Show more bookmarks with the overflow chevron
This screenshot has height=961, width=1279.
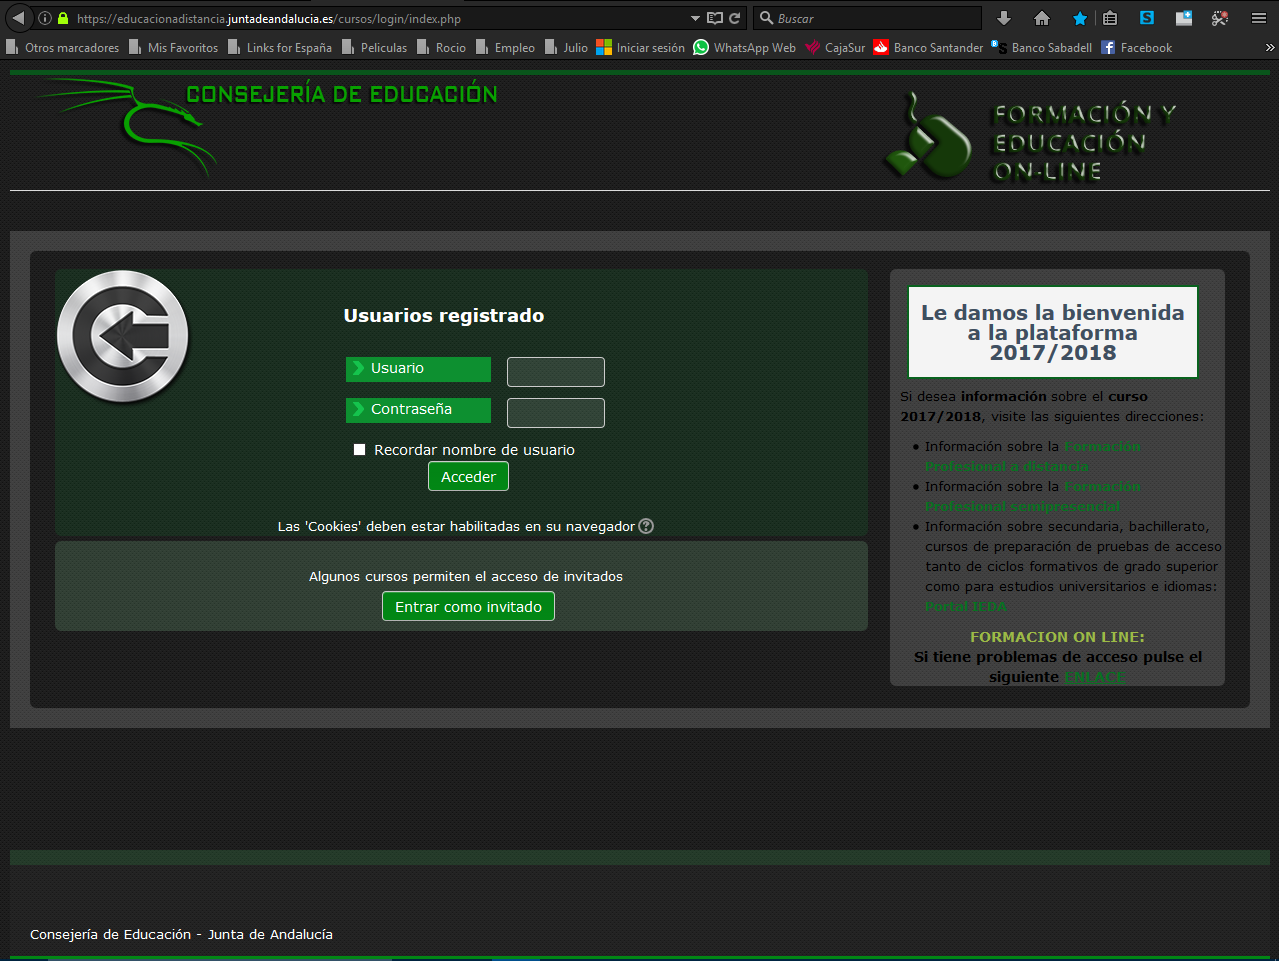coord(1270,47)
